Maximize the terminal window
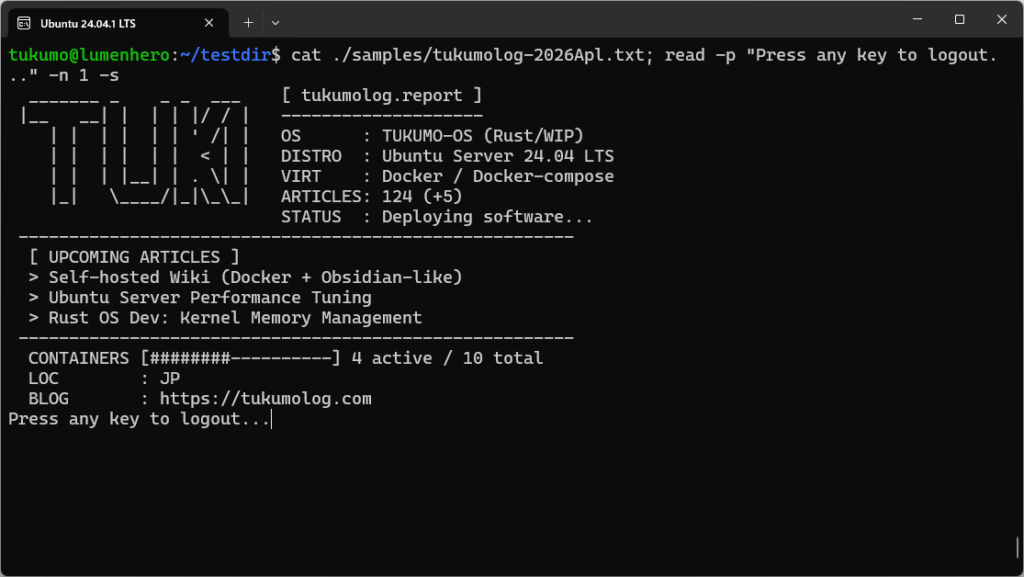 point(959,20)
